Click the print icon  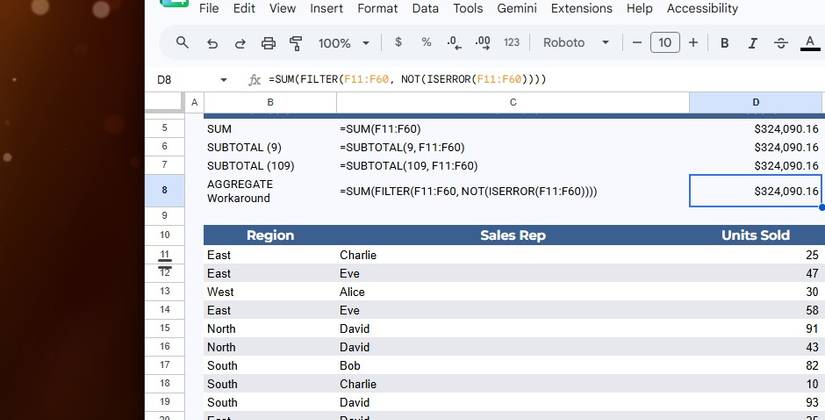click(268, 43)
